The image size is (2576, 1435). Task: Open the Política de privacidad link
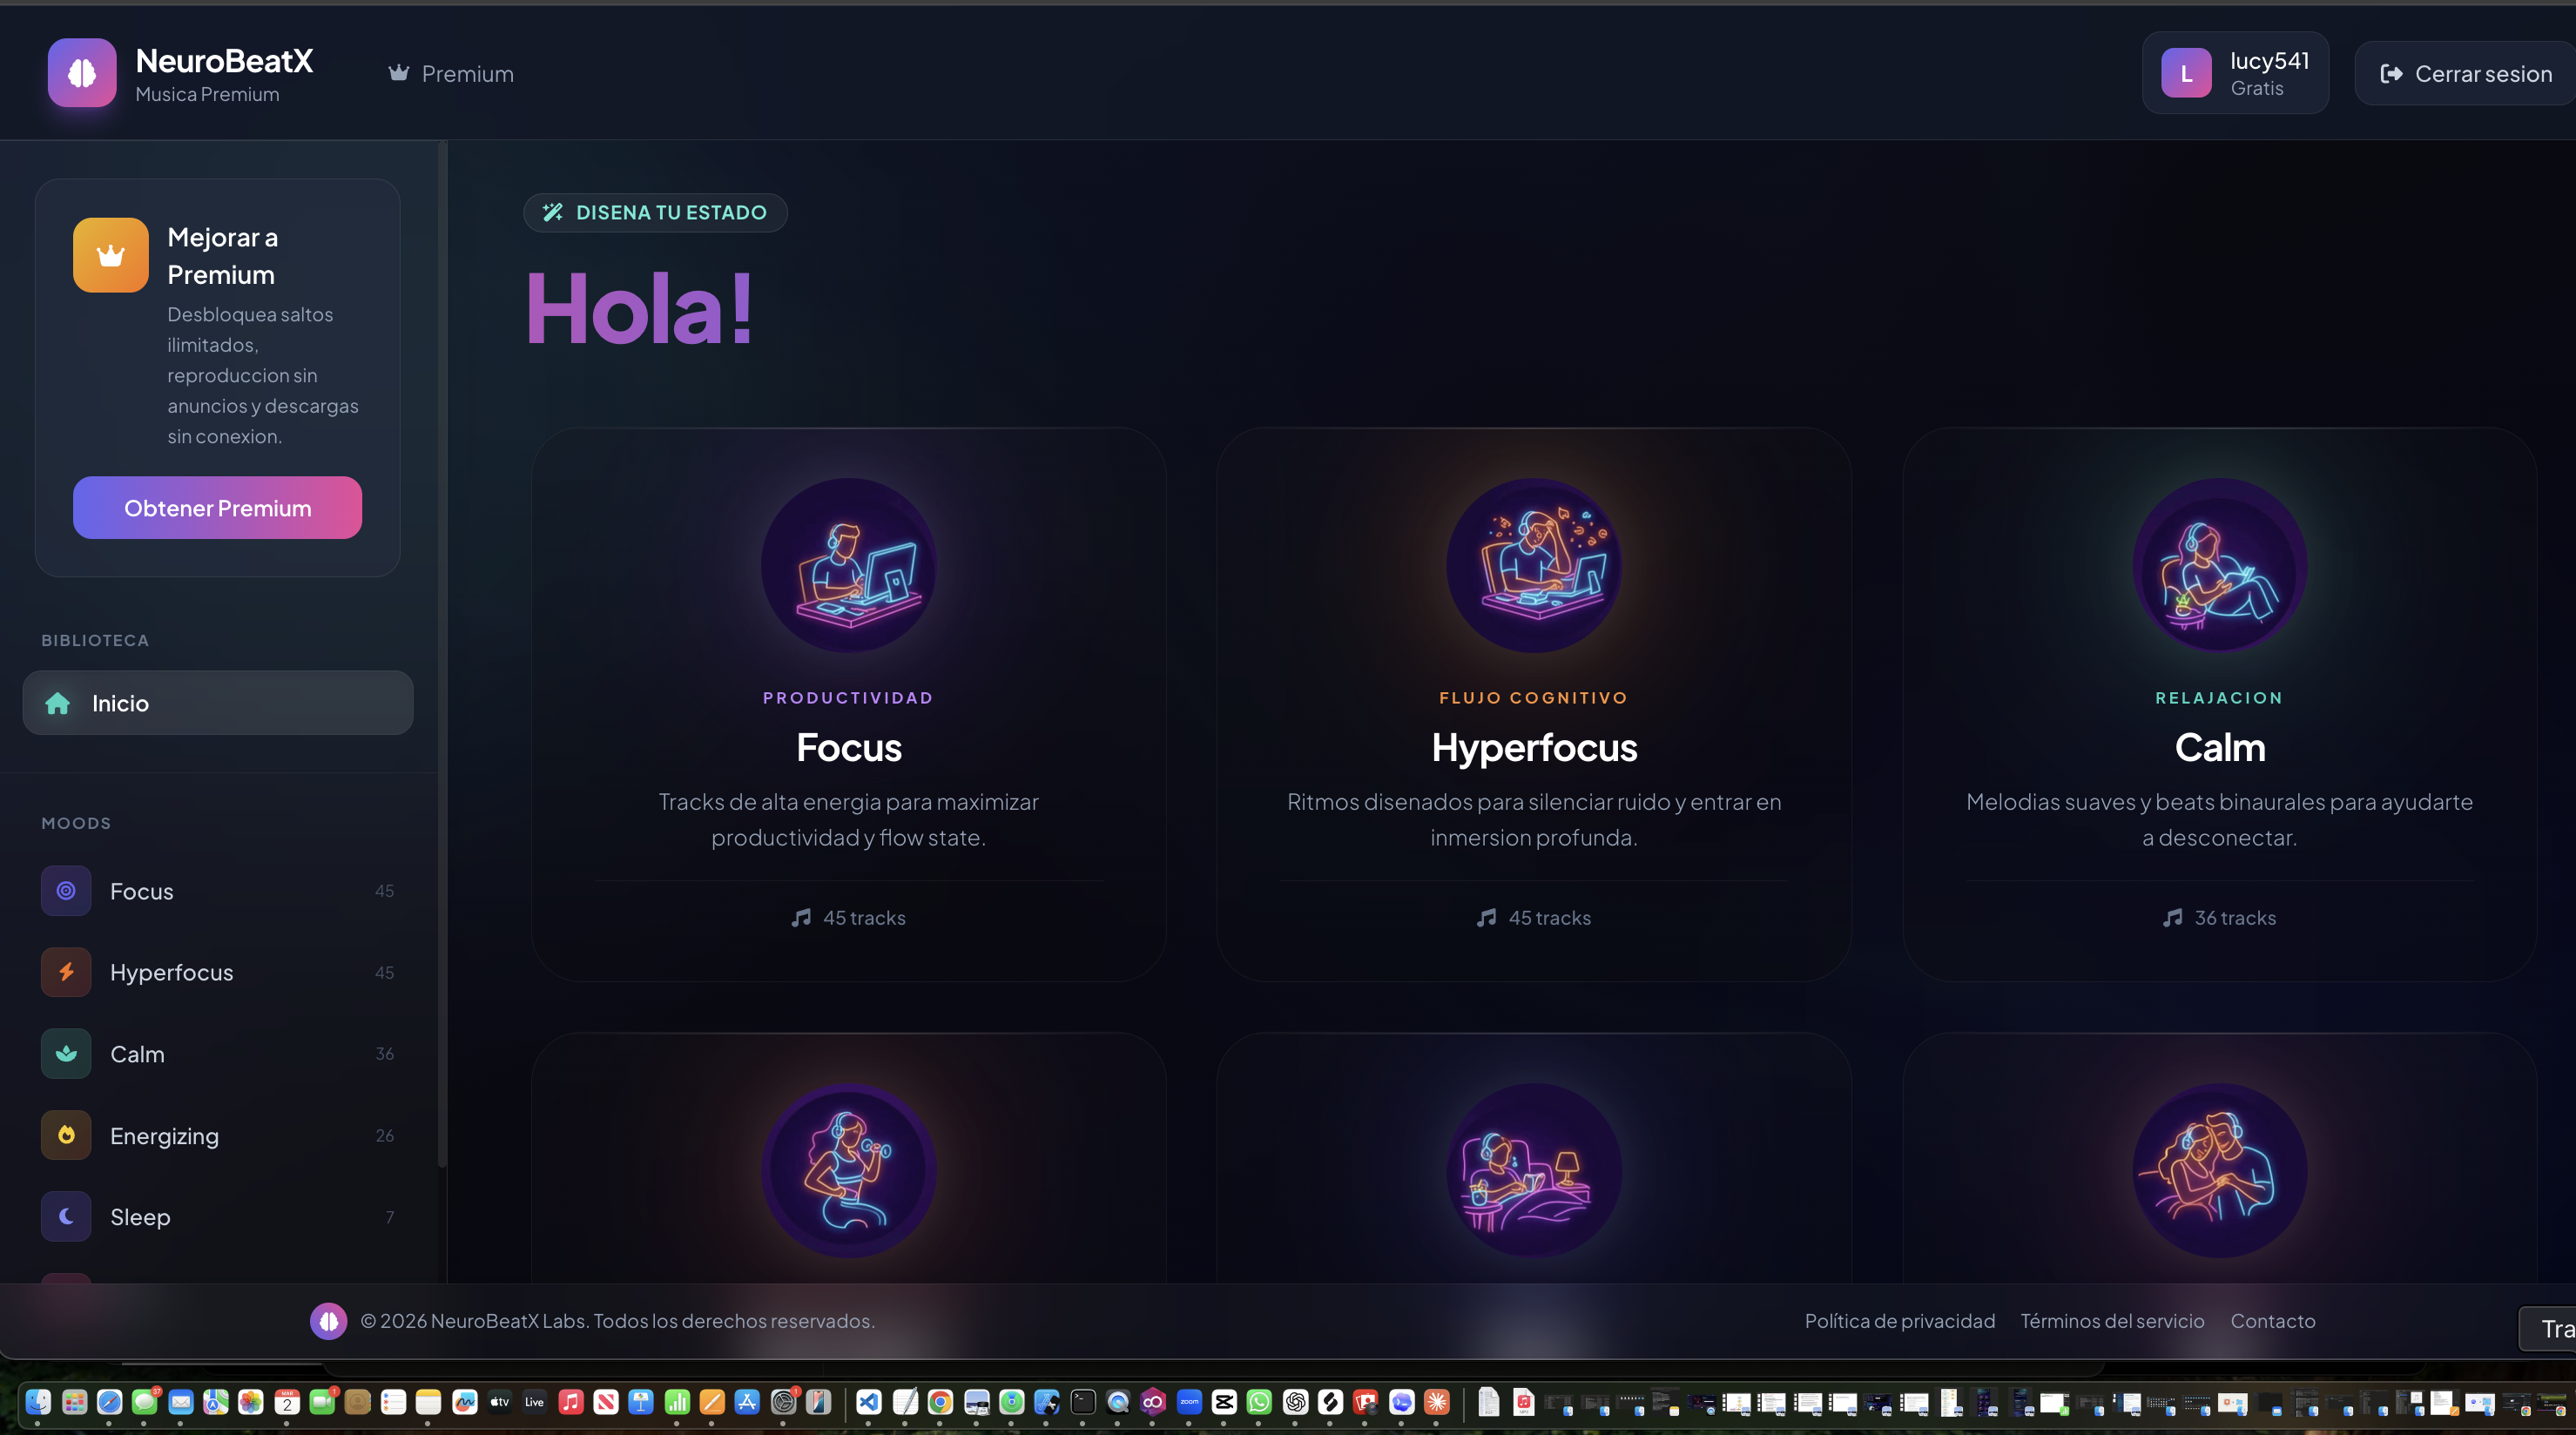coord(1898,1320)
